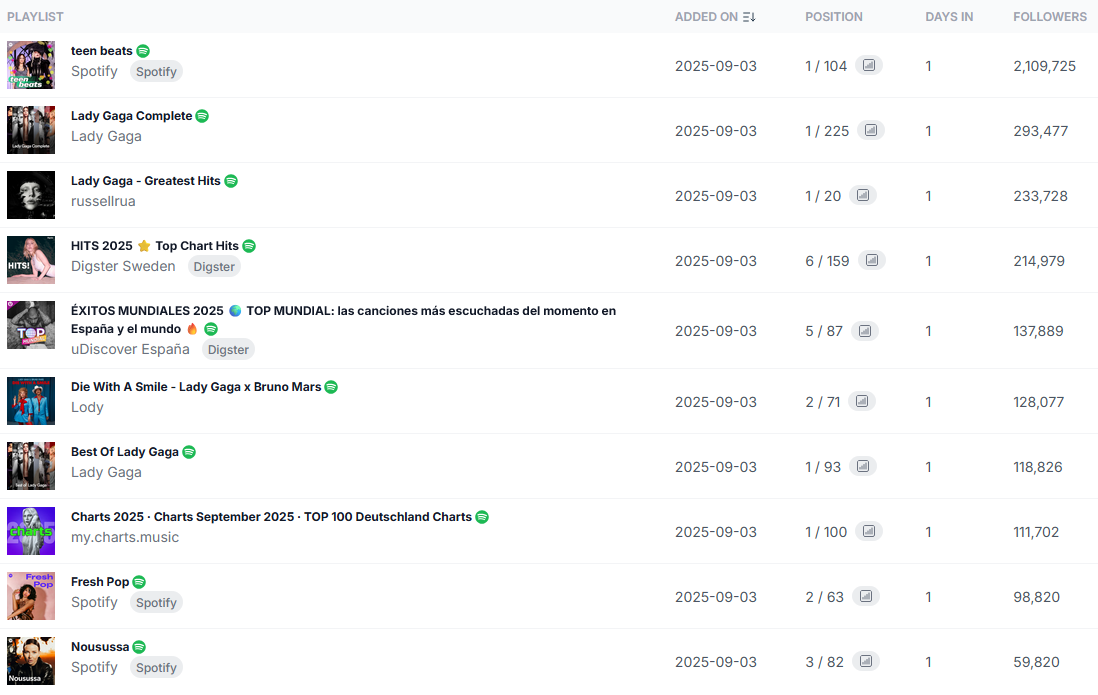Click TOP MUNDIAL cover thumbnail
This screenshot has height=695, width=1098.
click(x=31, y=325)
